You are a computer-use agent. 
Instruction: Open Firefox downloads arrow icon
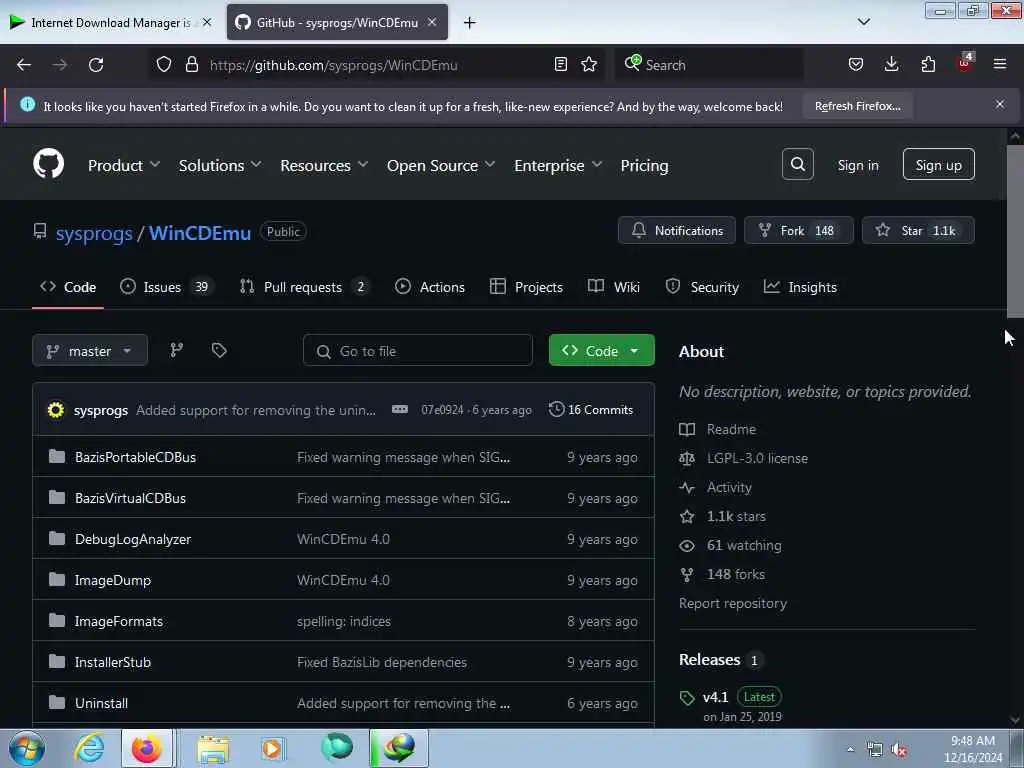tap(891, 64)
